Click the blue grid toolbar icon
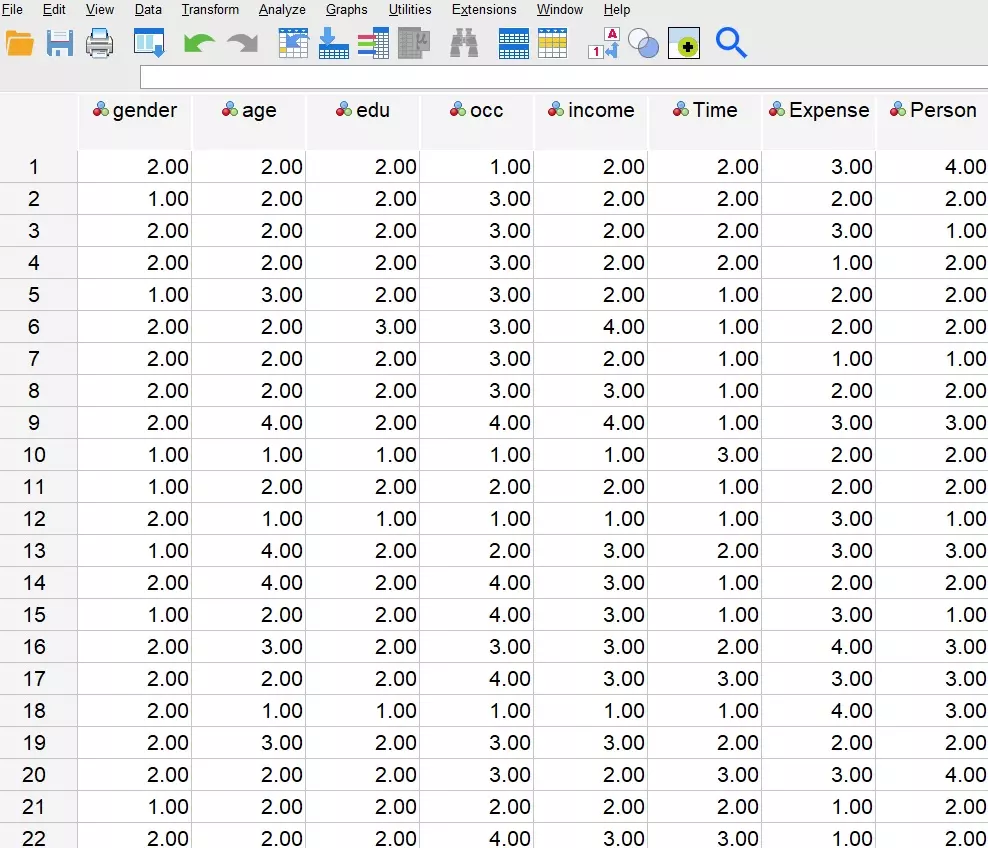 (x=514, y=43)
